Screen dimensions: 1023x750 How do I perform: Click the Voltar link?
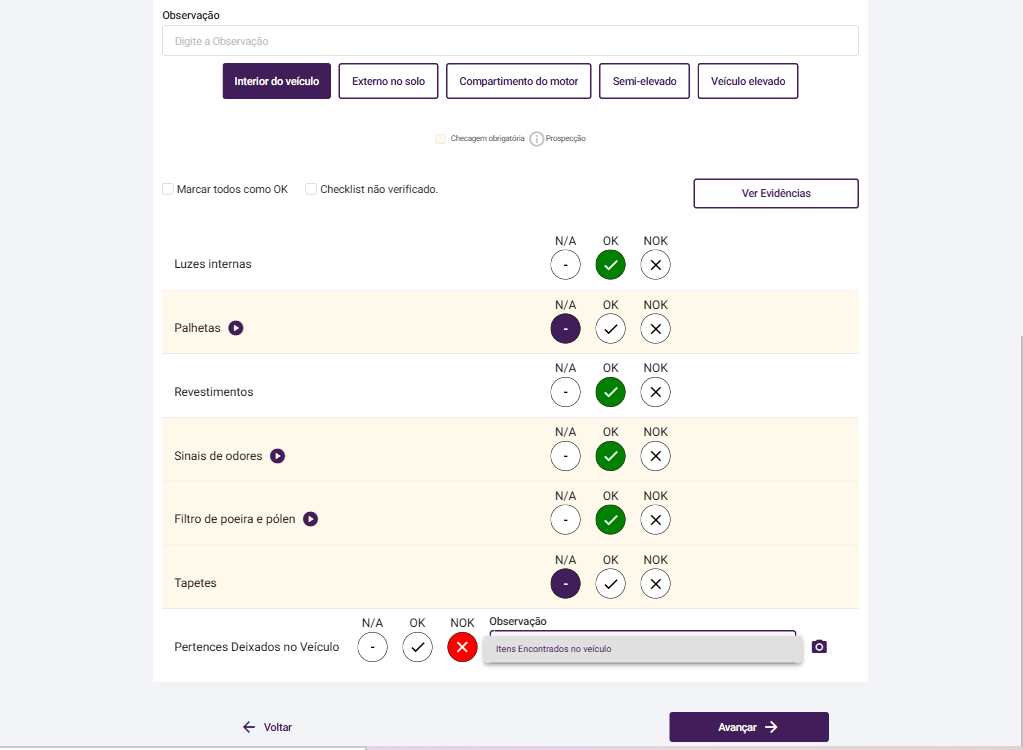coord(267,727)
